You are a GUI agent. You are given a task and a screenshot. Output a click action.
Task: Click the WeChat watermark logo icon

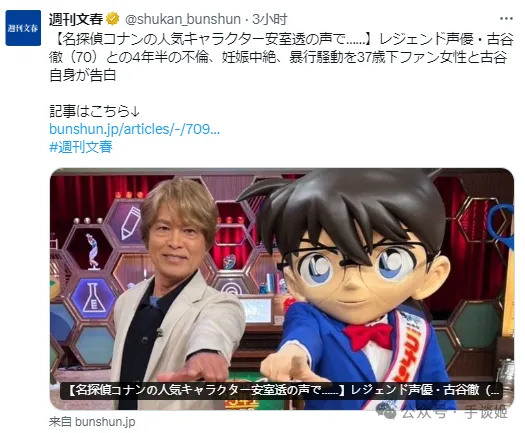[386, 411]
